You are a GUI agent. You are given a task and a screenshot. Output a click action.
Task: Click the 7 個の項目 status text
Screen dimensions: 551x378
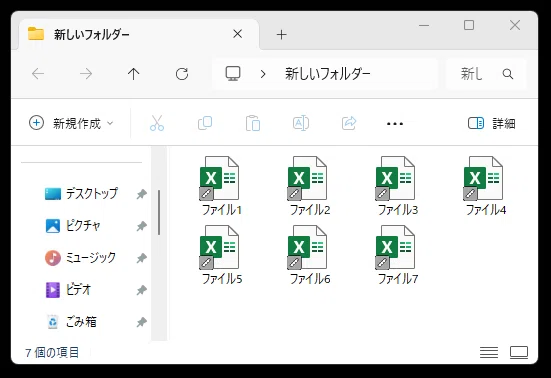click(52, 352)
